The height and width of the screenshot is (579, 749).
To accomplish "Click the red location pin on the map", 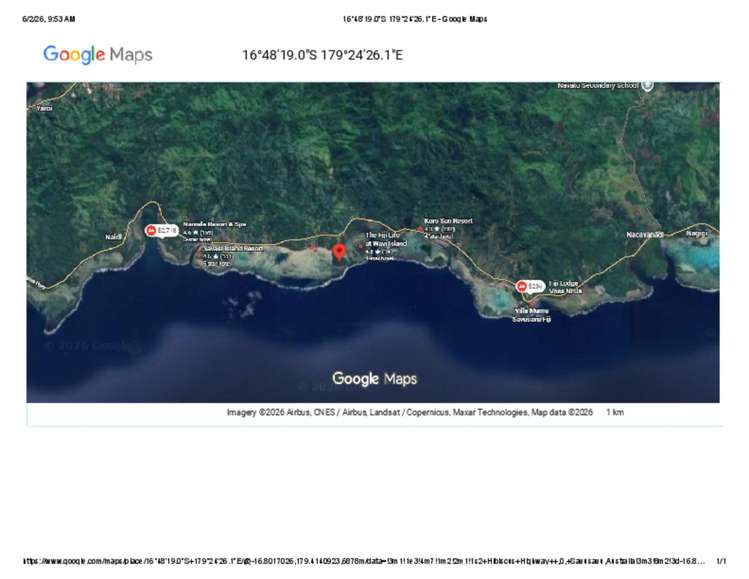I will [339, 252].
